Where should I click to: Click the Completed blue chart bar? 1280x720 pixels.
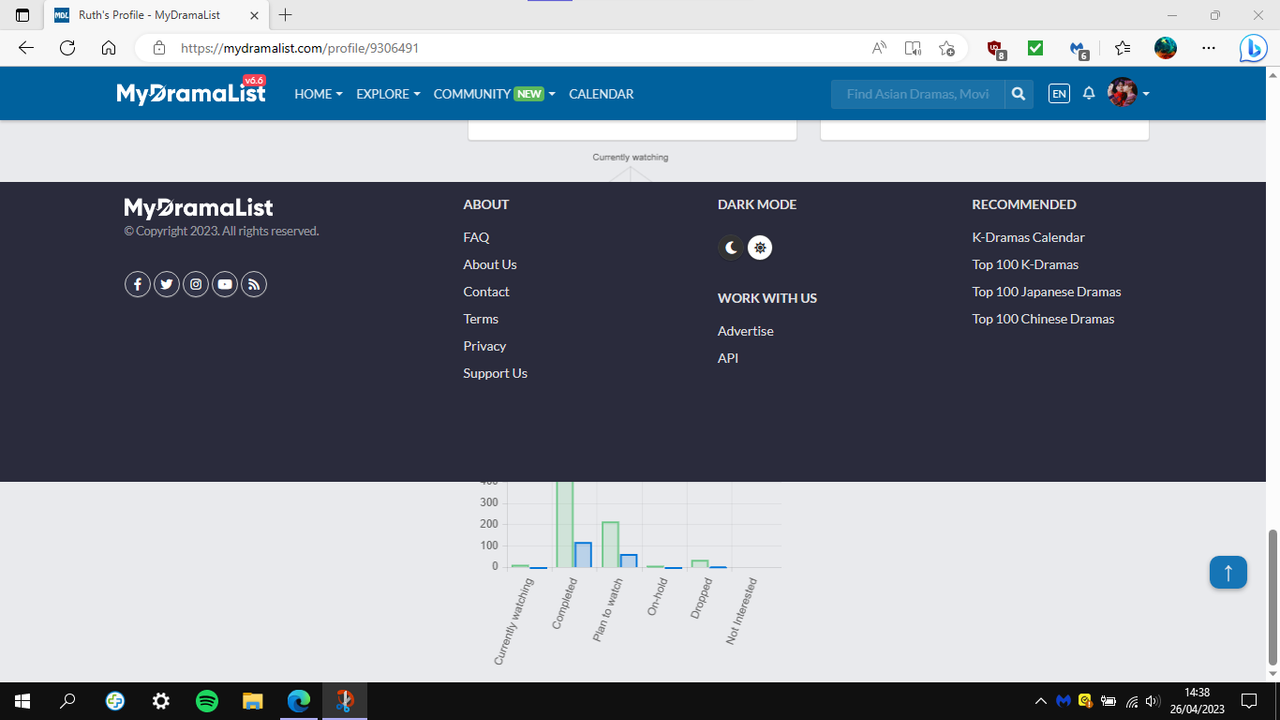(583, 555)
